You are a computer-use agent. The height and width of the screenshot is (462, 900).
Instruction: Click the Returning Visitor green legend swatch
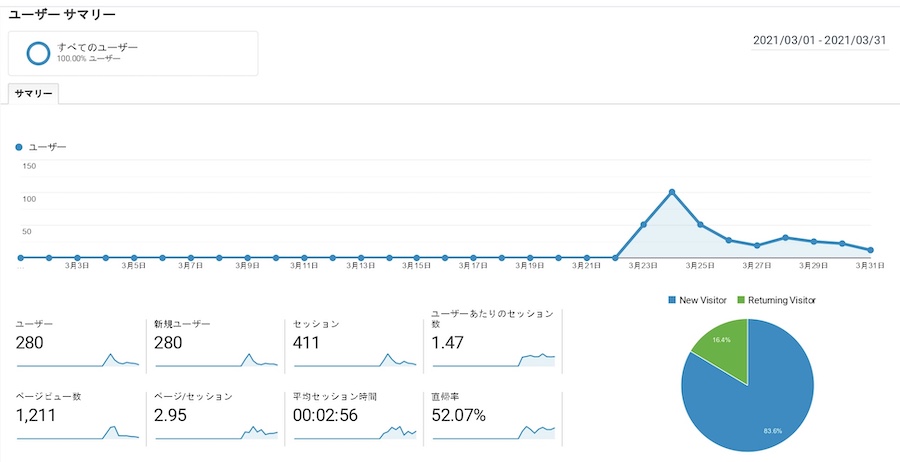point(741,300)
